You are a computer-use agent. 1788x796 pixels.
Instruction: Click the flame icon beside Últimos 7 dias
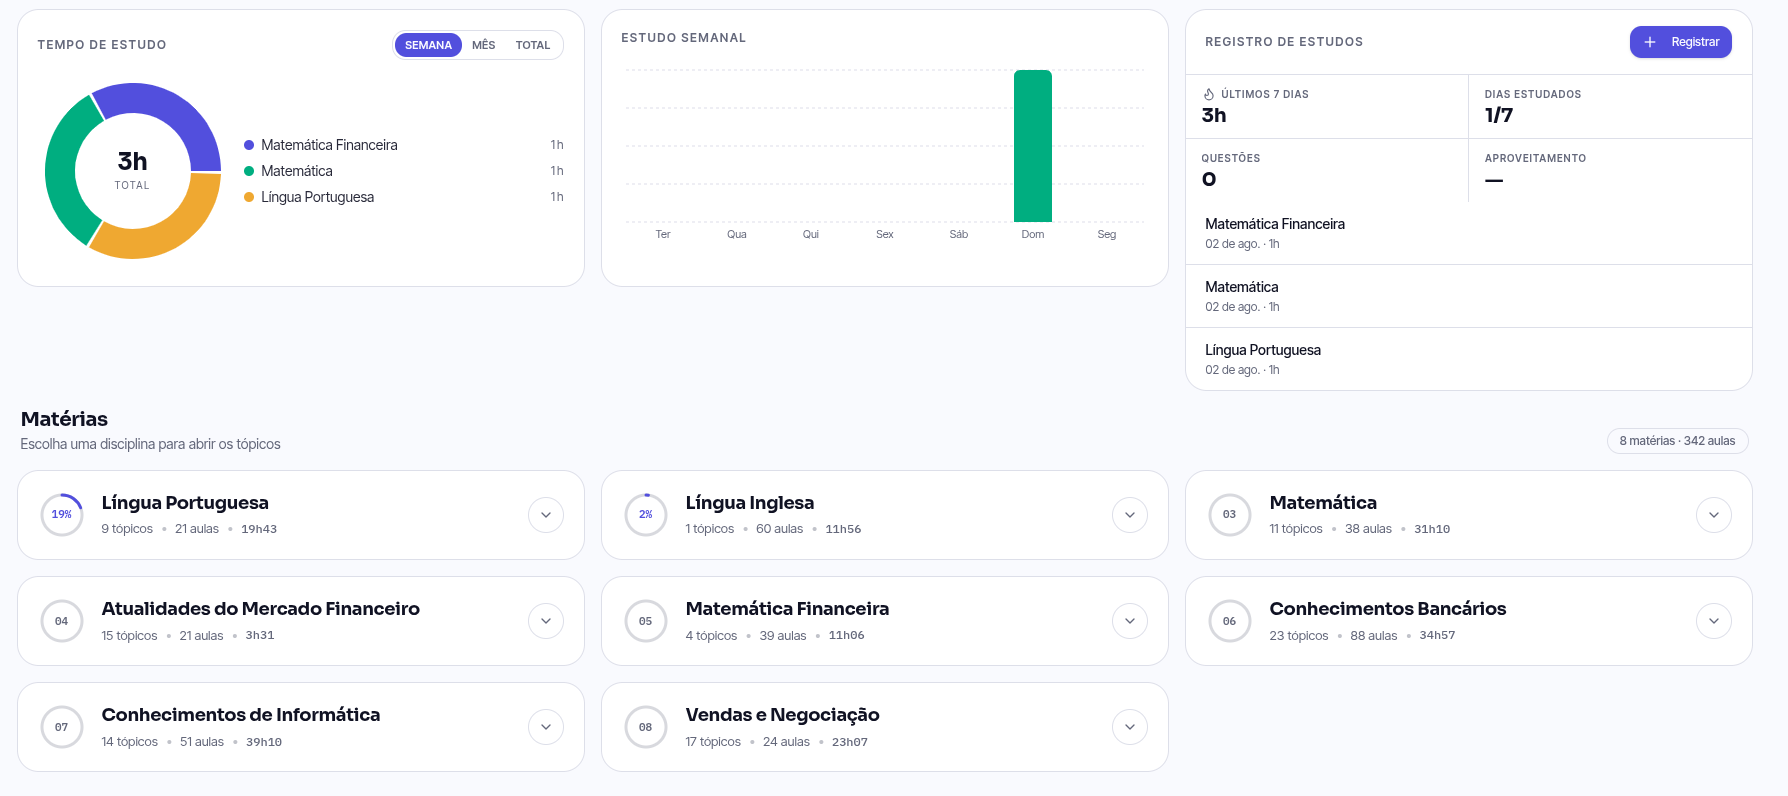click(x=1209, y=94)
